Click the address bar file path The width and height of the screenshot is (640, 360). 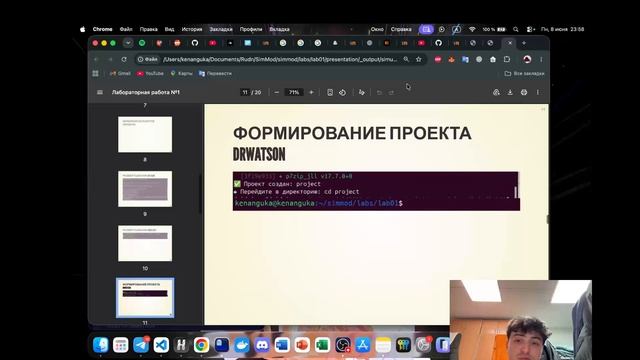pos(280,59)
